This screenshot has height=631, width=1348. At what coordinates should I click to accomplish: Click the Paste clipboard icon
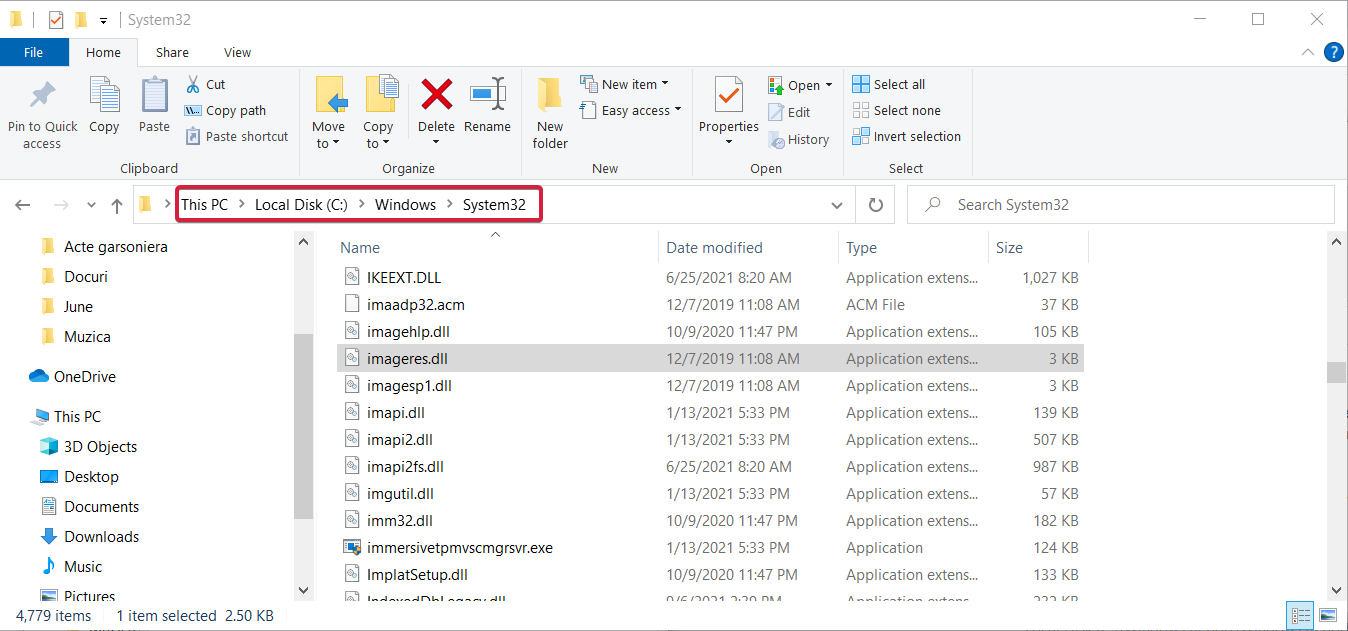154,94
